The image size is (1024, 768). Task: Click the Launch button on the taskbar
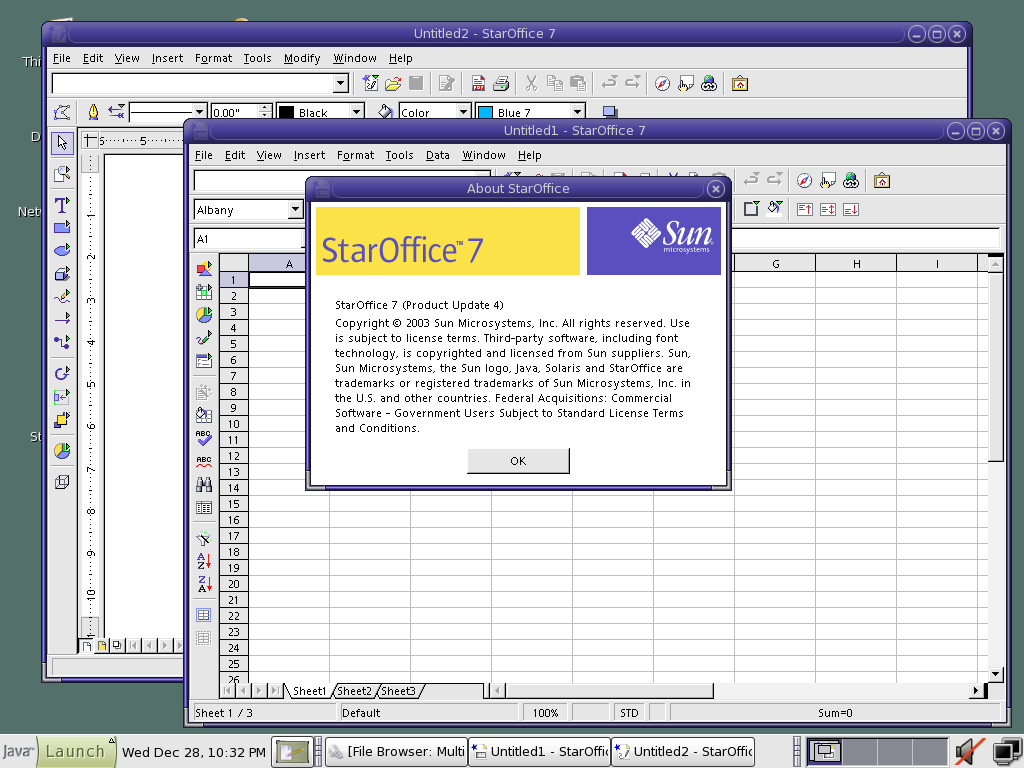tap(75, 751)
